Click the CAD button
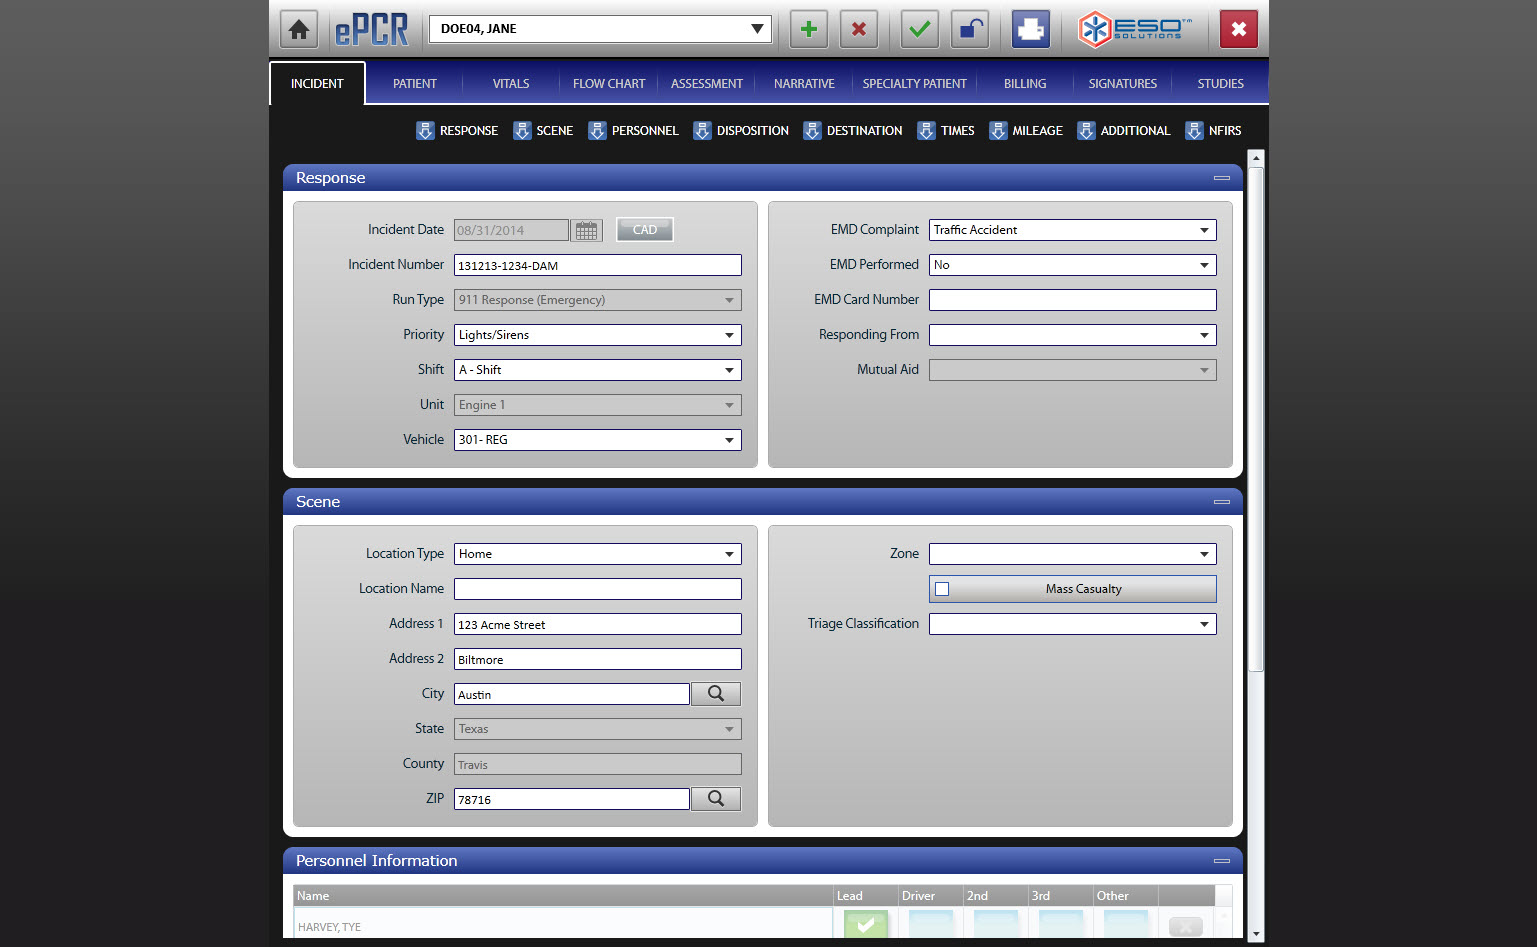This screenshot has height=947, width=1537. pos(645,230)
